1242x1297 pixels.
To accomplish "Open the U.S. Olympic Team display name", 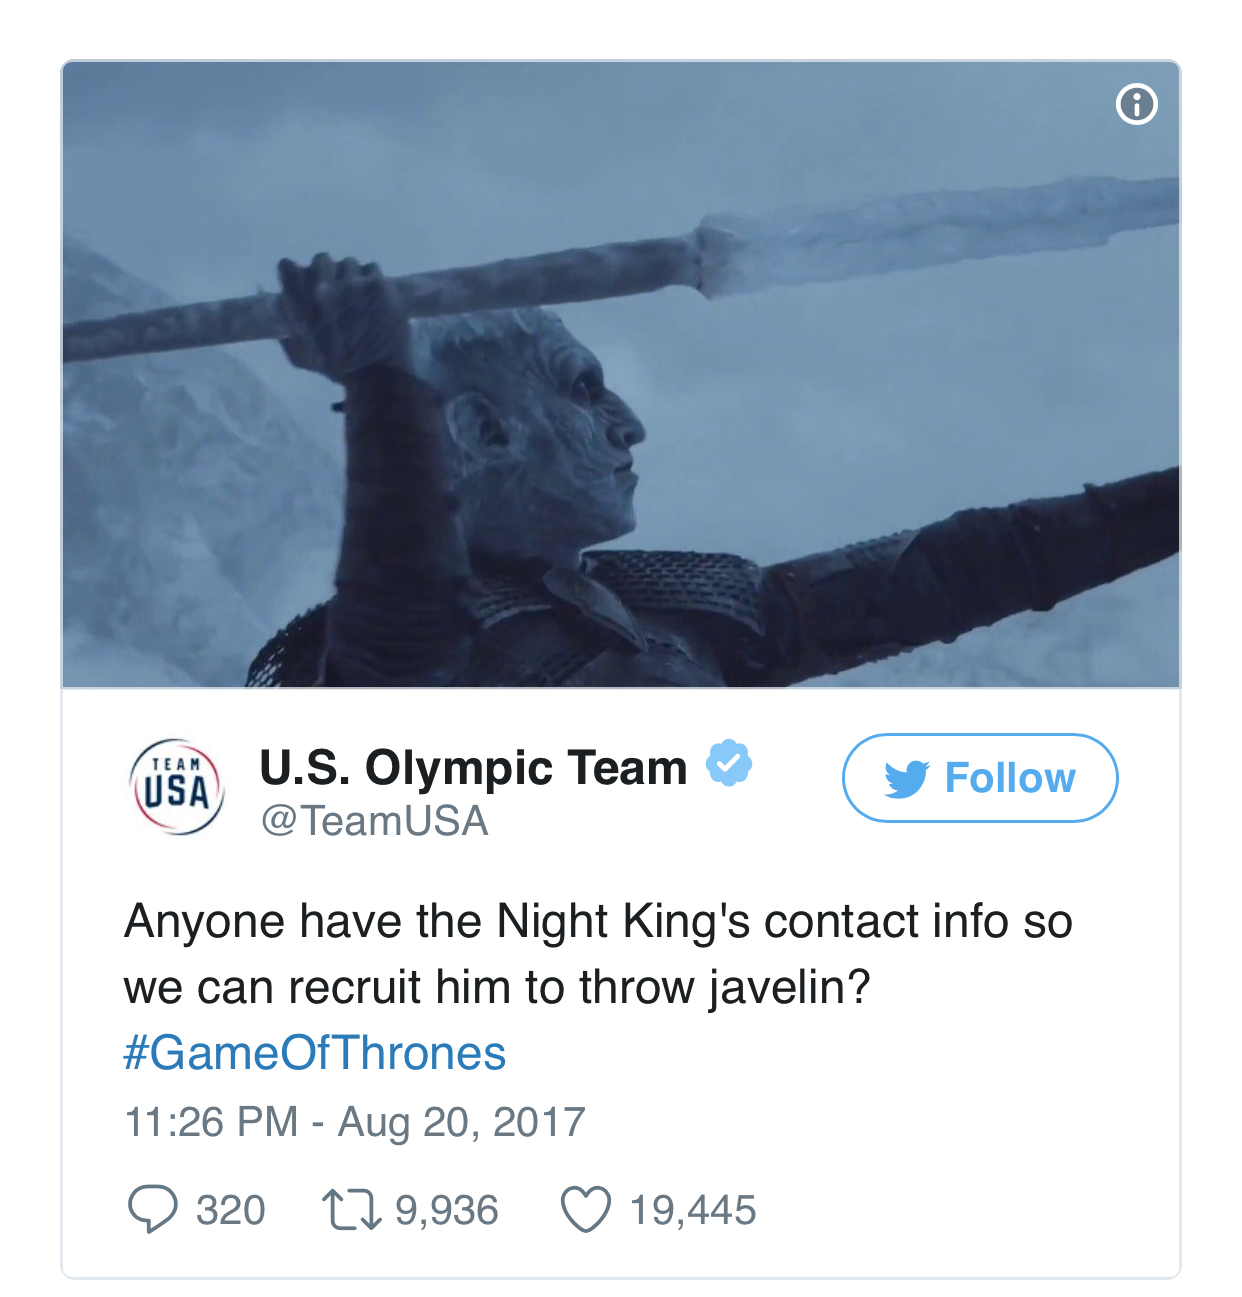I will coord(473,768).
